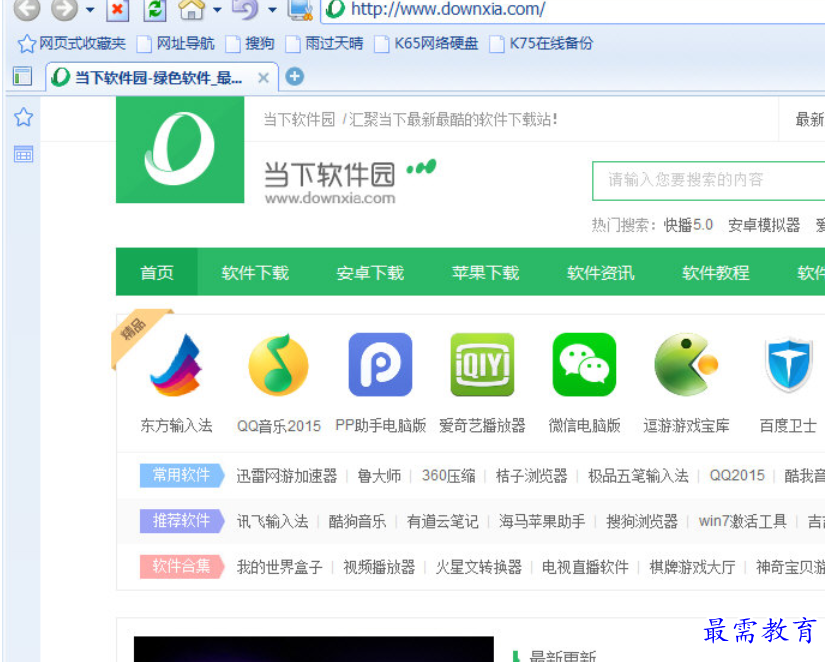
Task: Click the 常用软件 category label
Action: tap(182, 475)
